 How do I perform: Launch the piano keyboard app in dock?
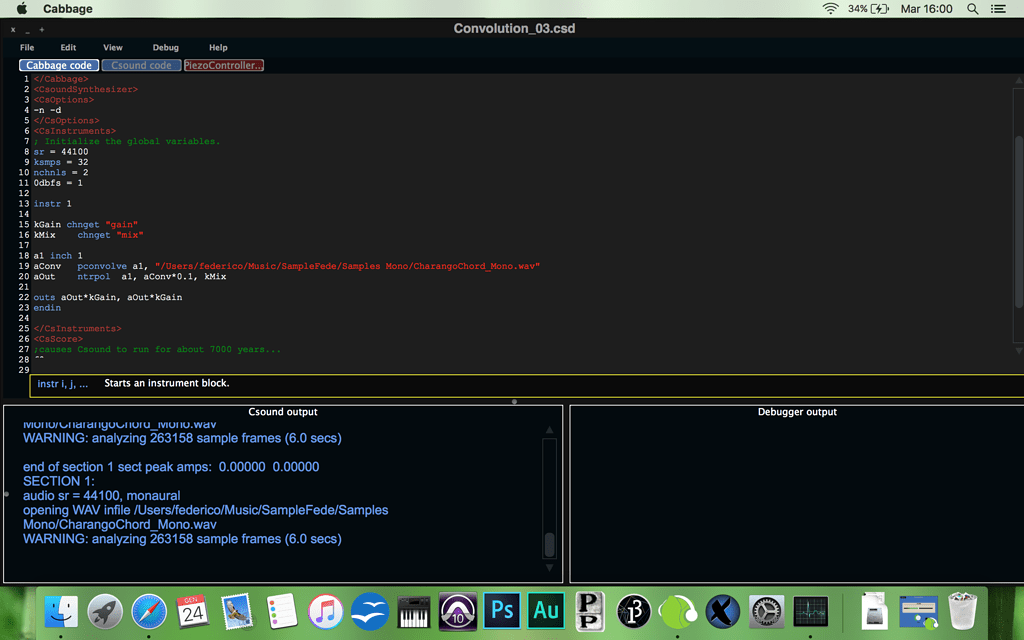pos(413,611)
